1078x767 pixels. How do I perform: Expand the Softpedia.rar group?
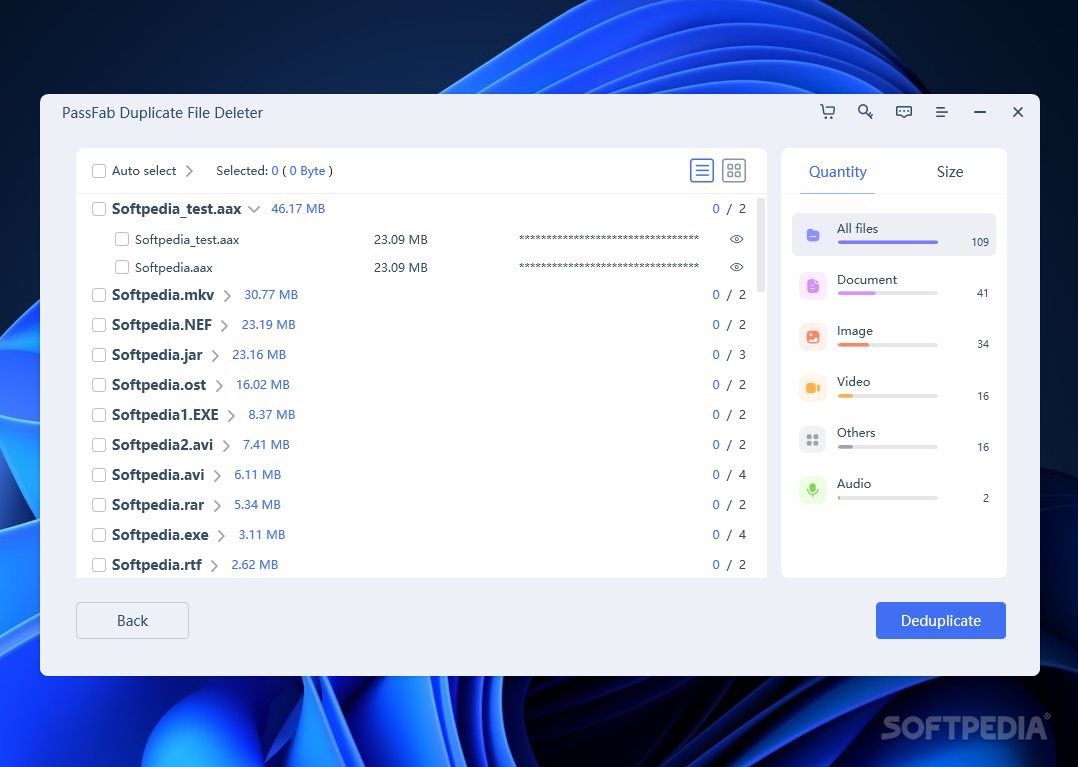pyautogui.click(x=217, y=506)
